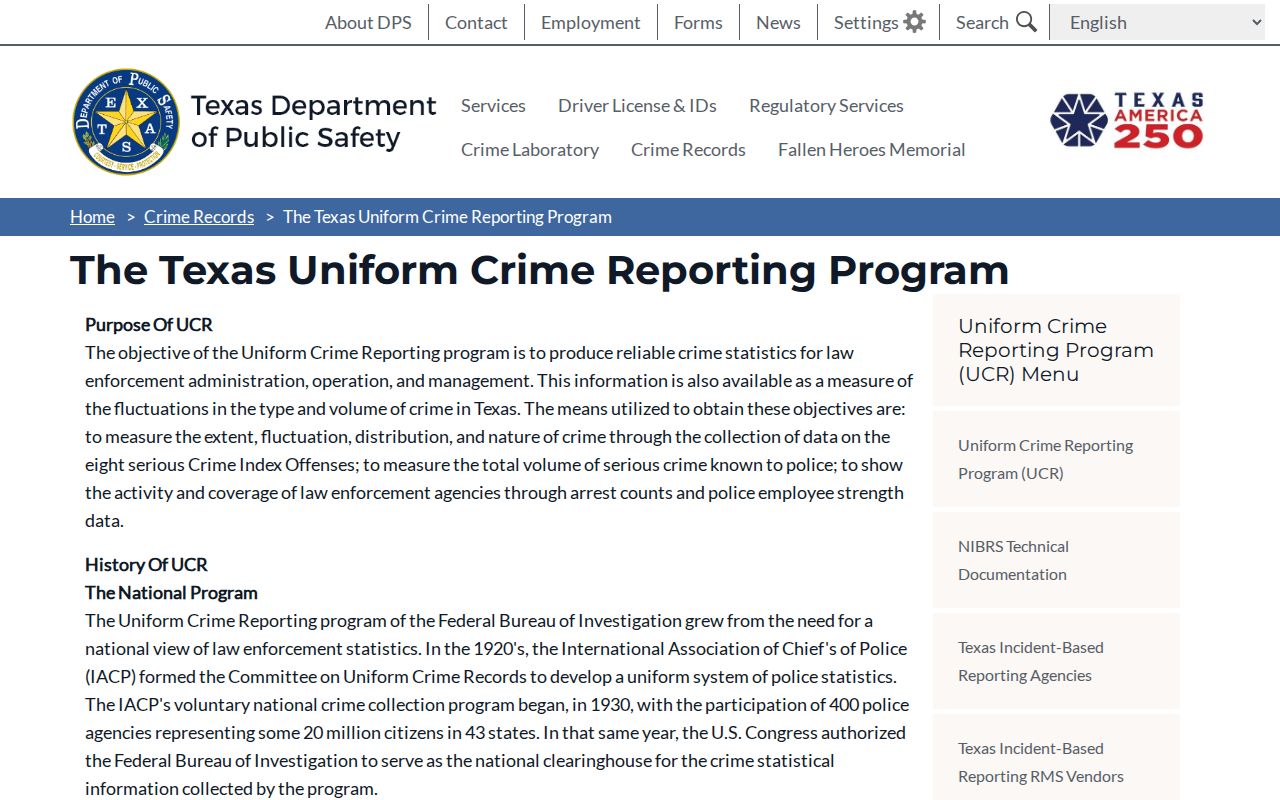Image resolution: width=1280 pixels, height=800 pixels.
Task: Open Uniform Crime Reporting Program (UCR) sidebar link
Action: click(1056, 459)
